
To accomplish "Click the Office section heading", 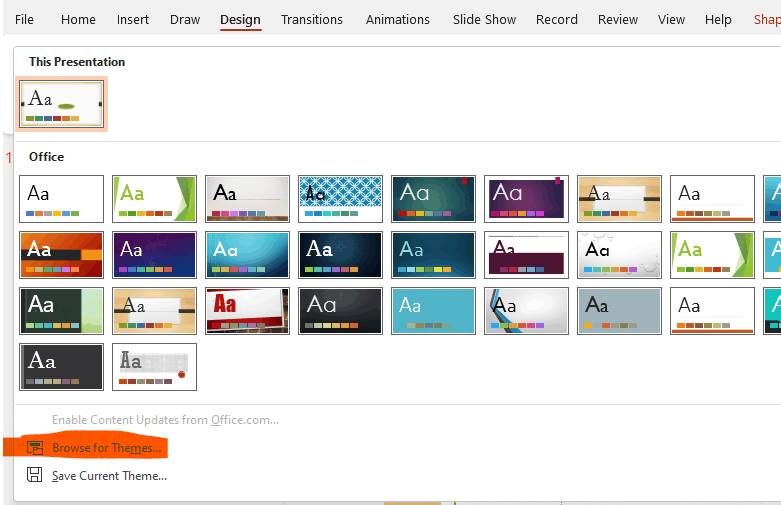I will [46, 157].
